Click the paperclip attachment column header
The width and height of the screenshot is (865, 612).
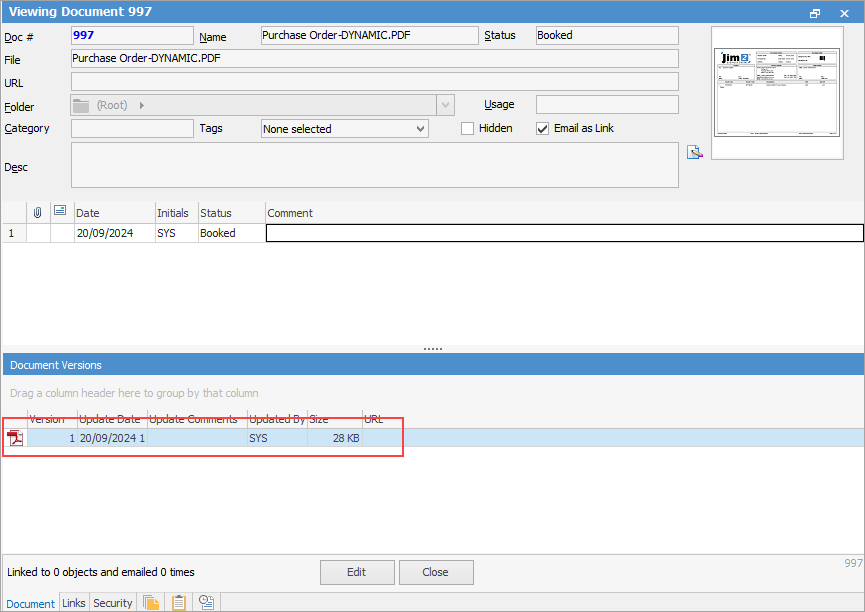coord(38,212)
